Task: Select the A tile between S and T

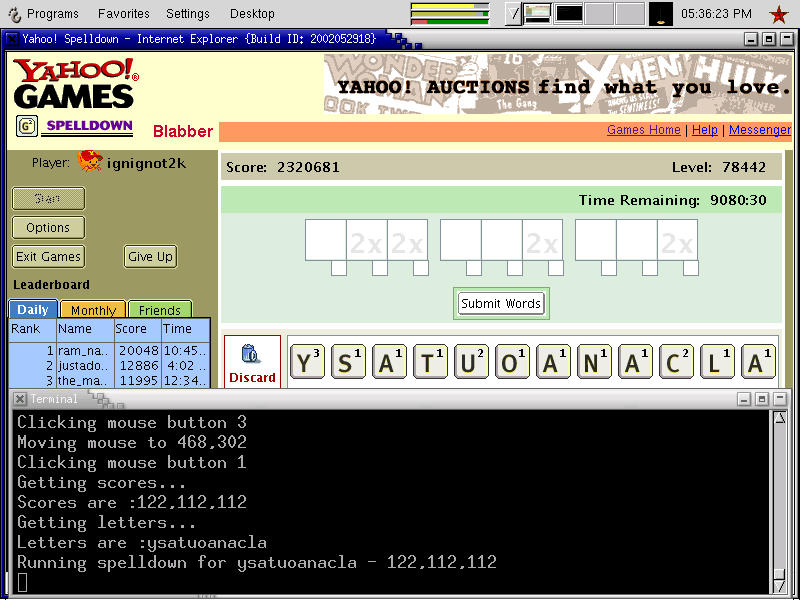Action: 389,362
